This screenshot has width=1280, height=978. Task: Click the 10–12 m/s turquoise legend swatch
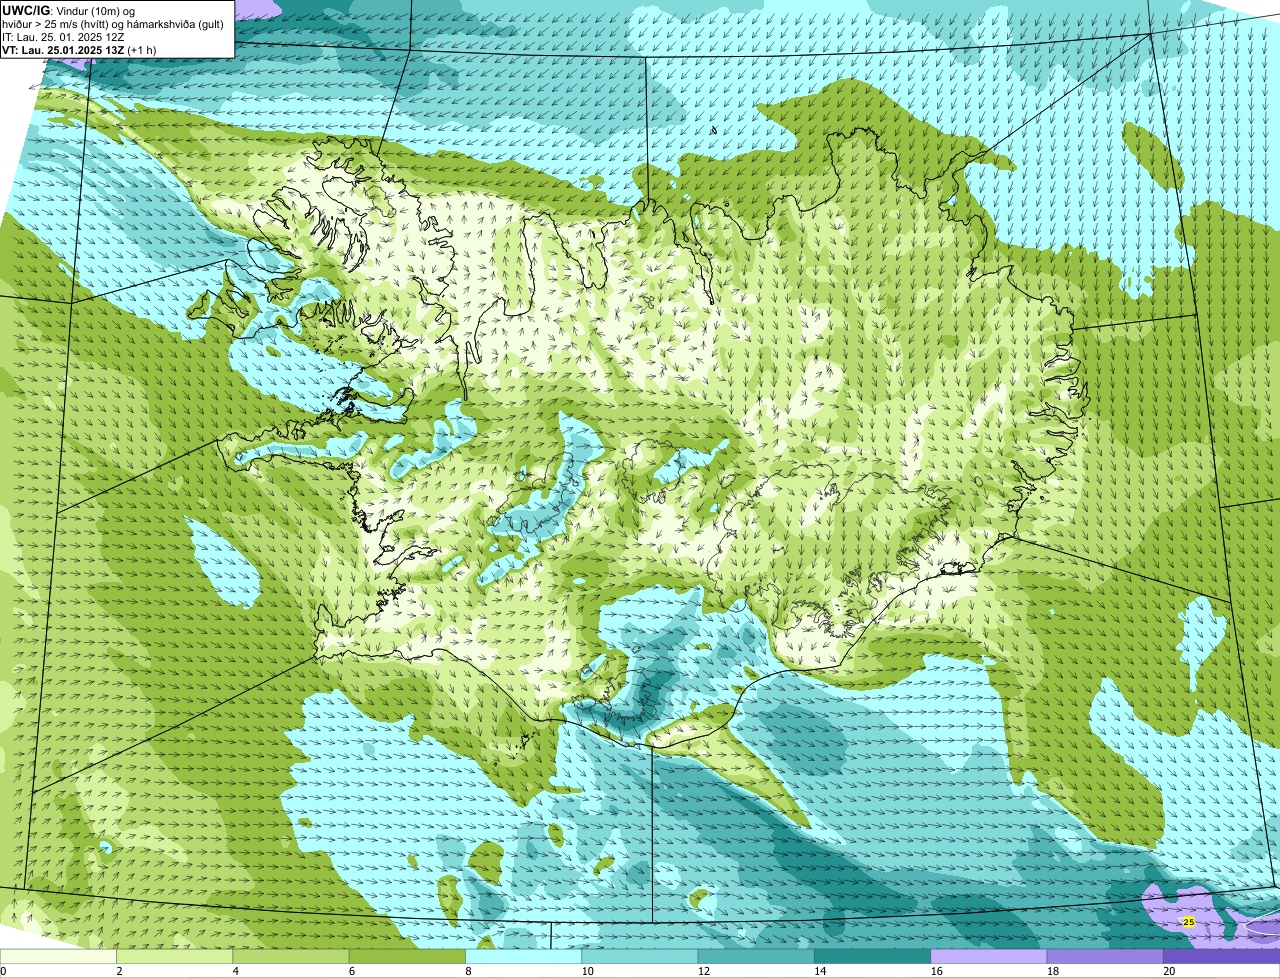[640, 957]
